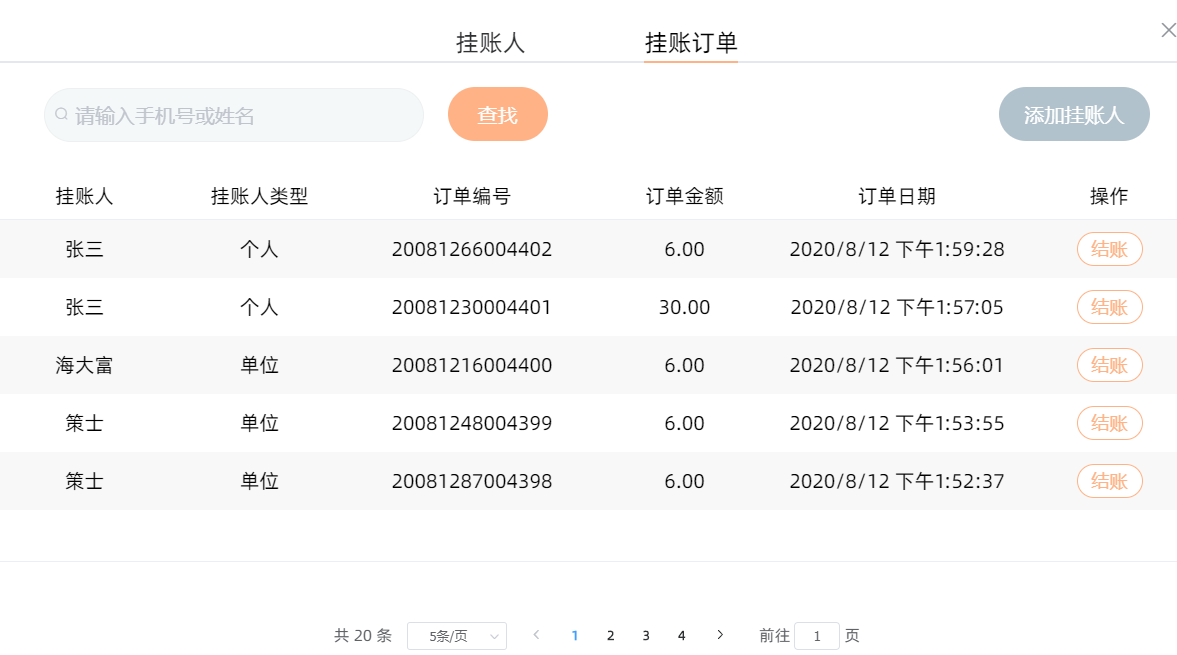Jump to page 2 in pagination

point(610,635)
